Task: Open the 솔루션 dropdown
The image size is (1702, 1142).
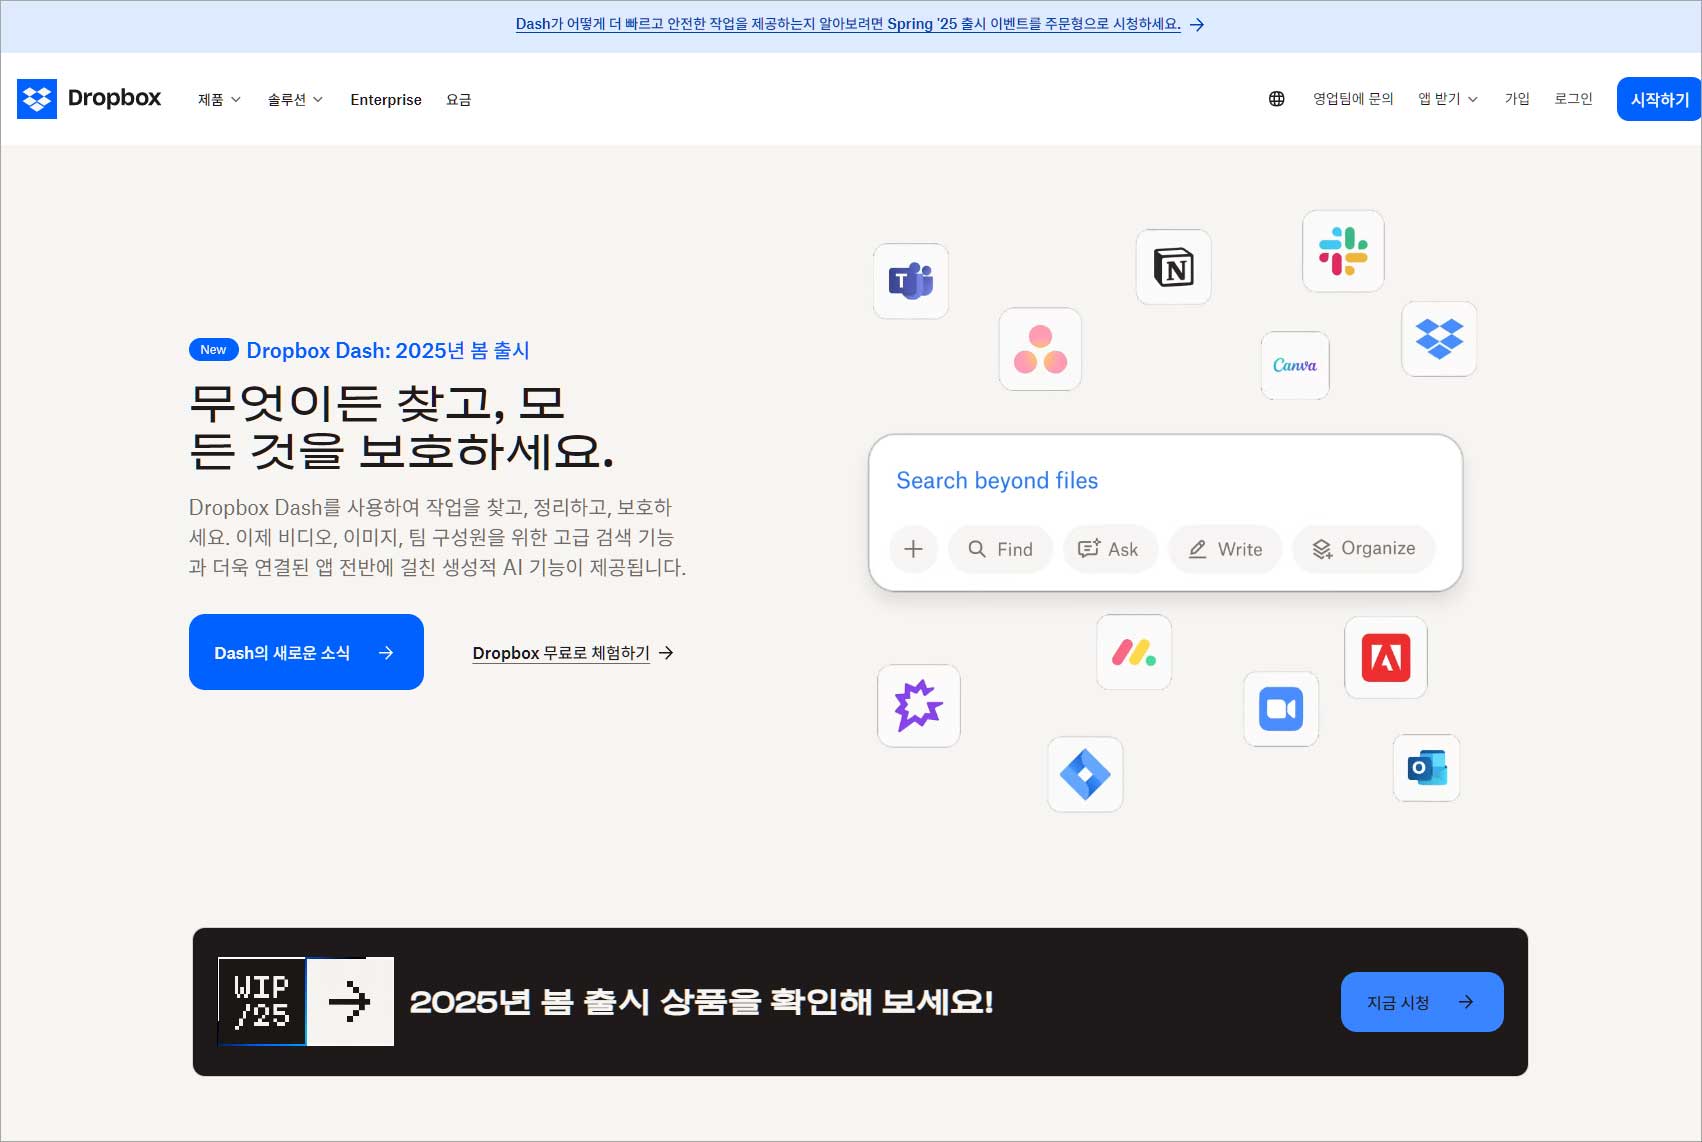Action: point(294,99)
